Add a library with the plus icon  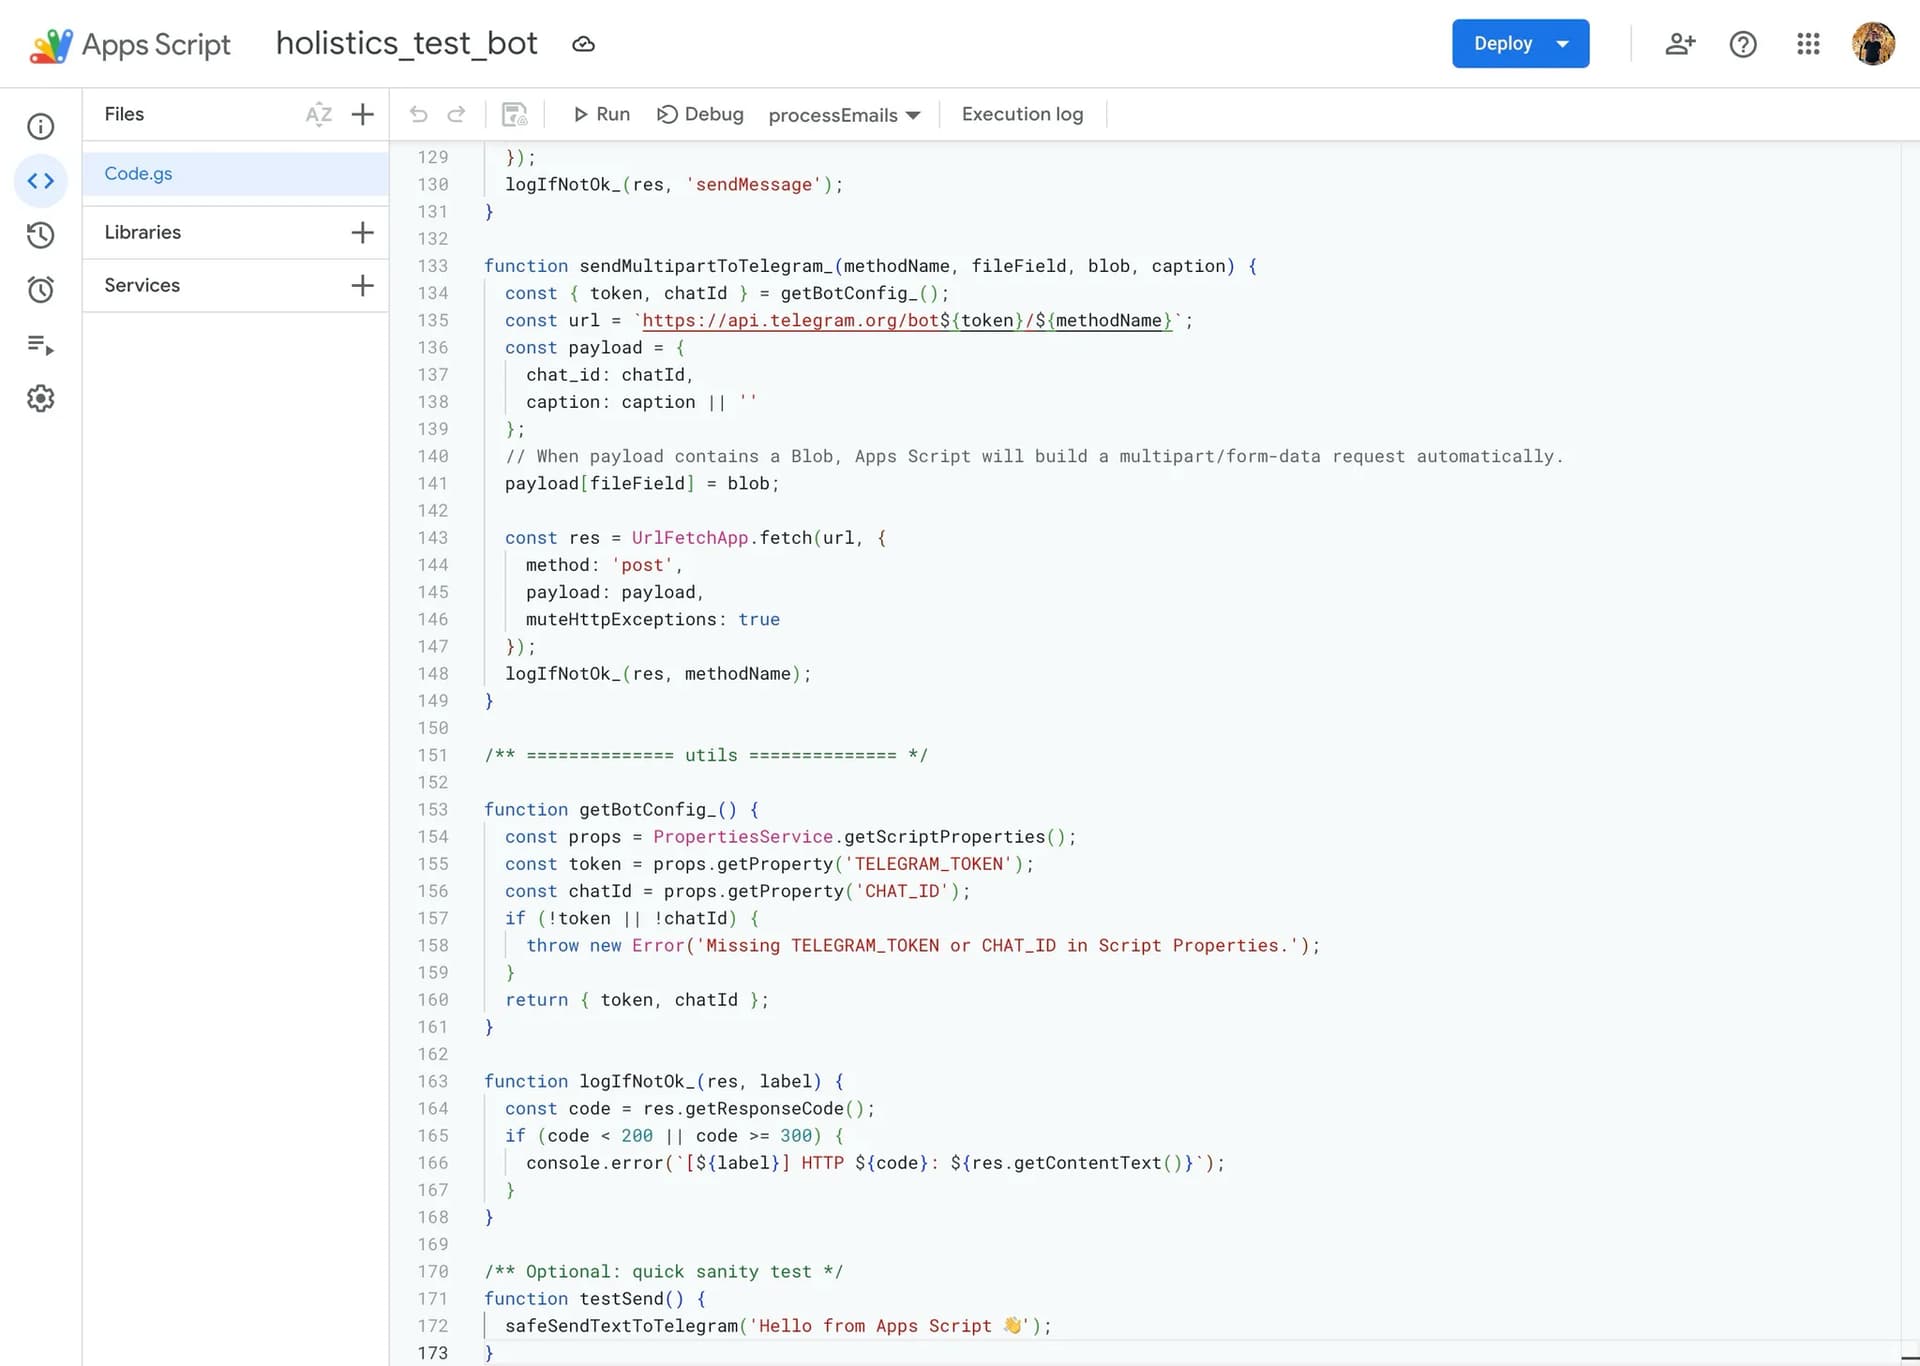pyautogui.click(x=362, y=233)
